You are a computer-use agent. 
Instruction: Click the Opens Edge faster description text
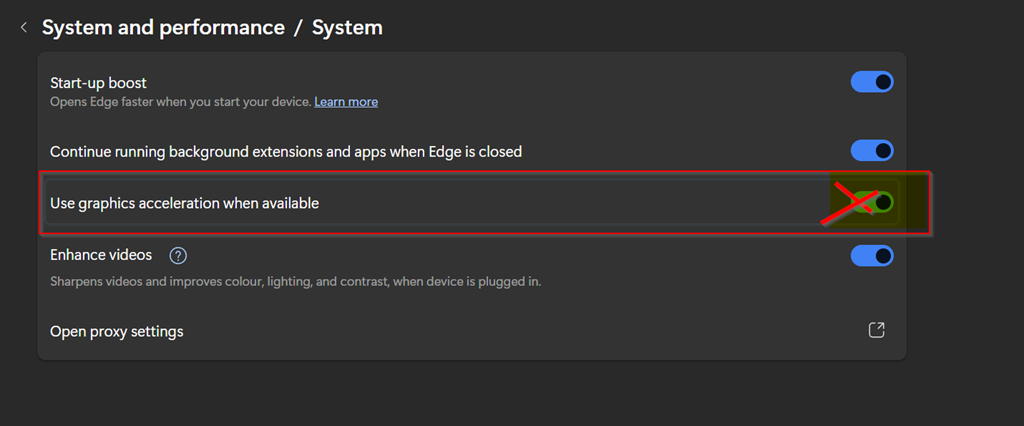coord(180,102)
